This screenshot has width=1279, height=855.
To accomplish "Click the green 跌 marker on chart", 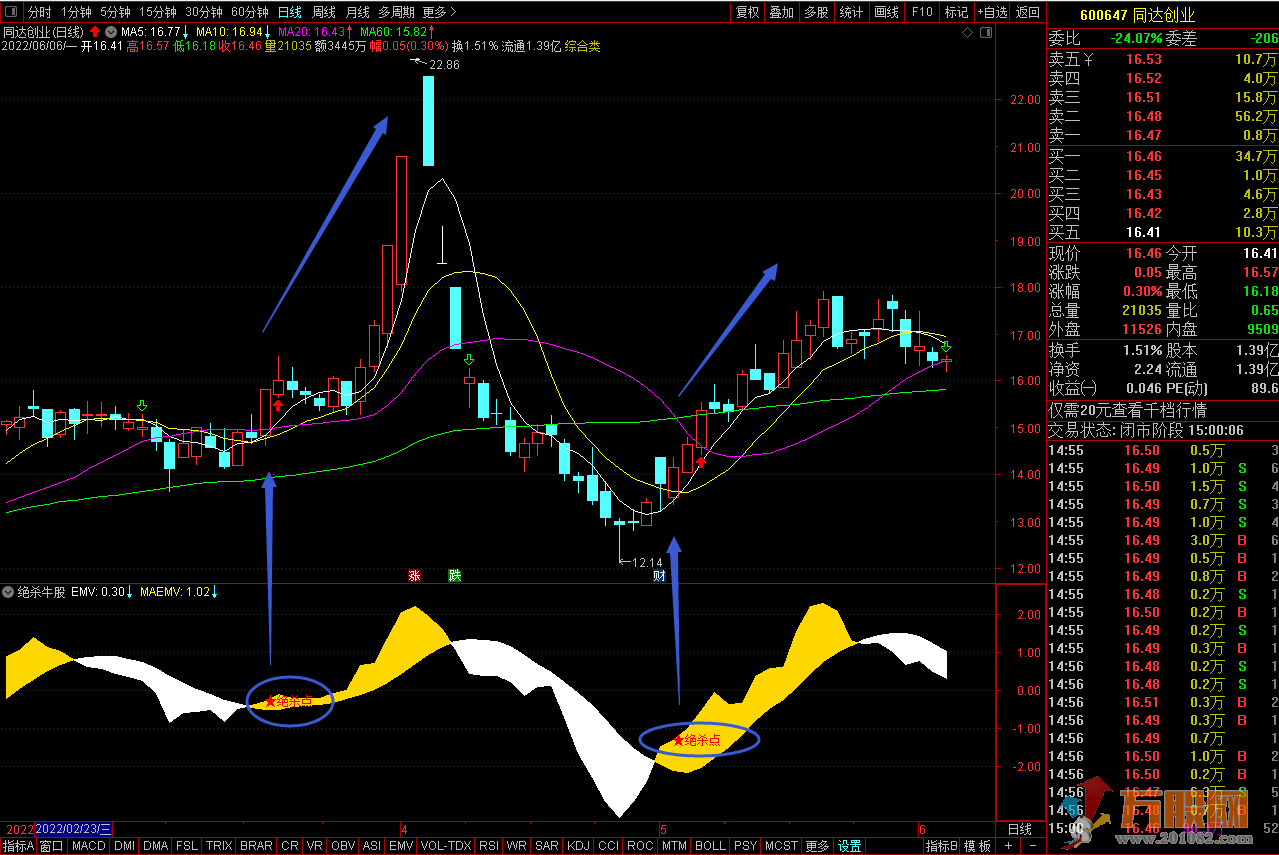I will 455,575.
